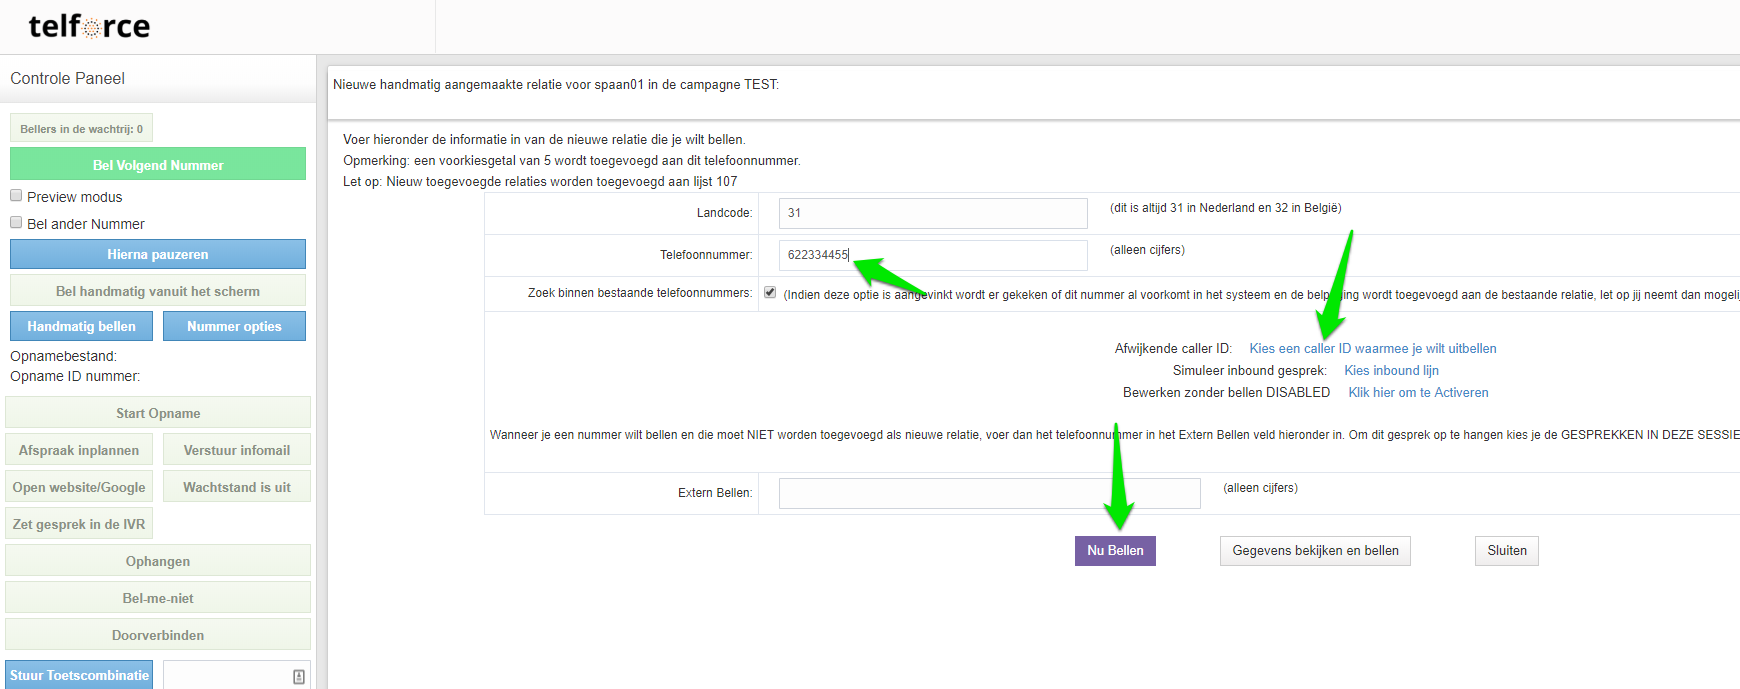Click the Ophangen button
Screen dimensions: 1740x689
pos(158,561)
